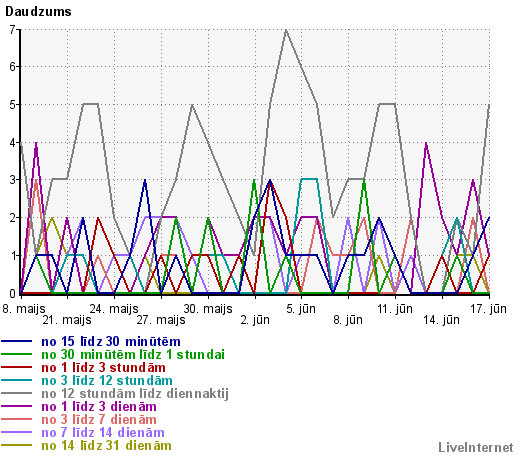Click the y-axis value 0

[13, 294]
